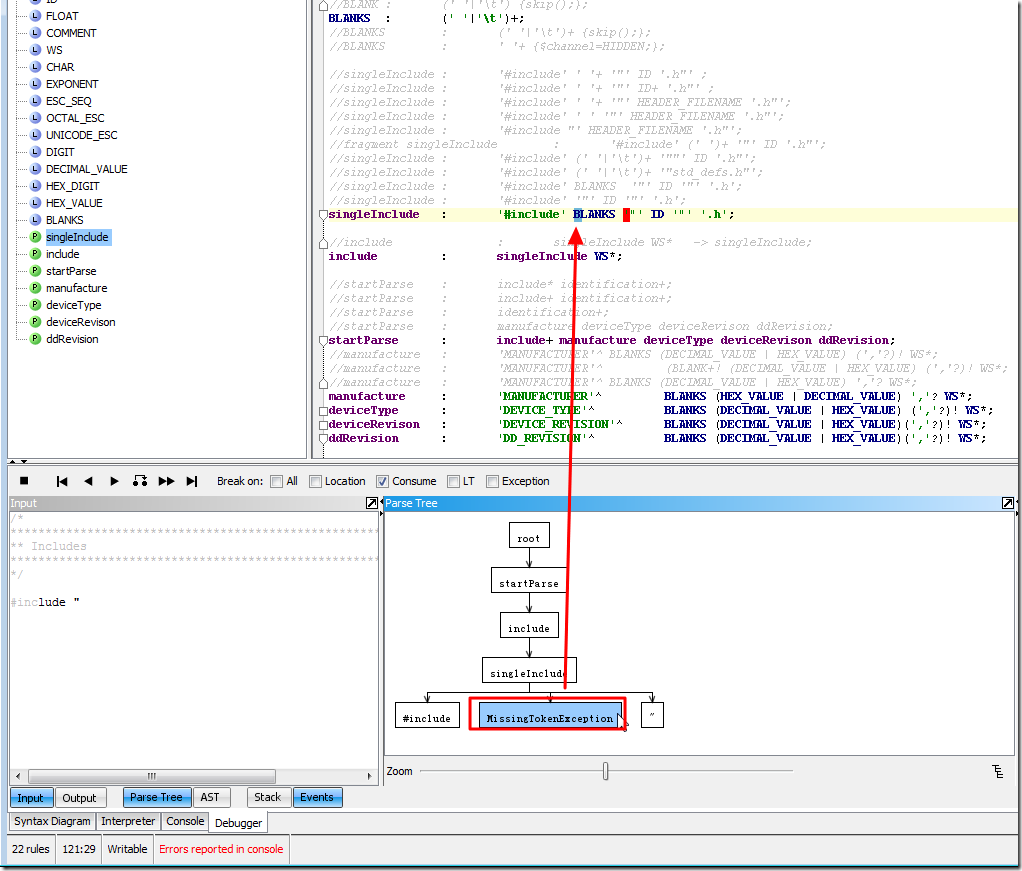Screen dimensions: 1022x871
Task: Jump to the end of debugging
Action: (x=192, y=481)
